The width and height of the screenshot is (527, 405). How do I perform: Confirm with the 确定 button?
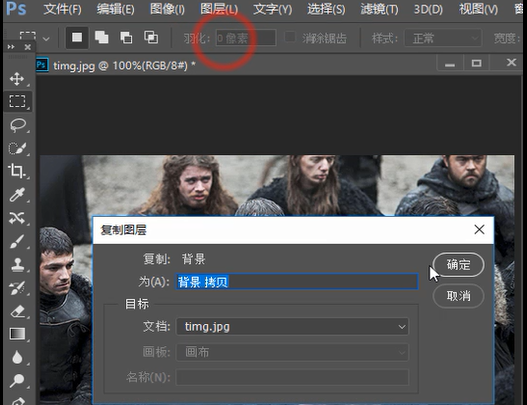pos(458,265)
